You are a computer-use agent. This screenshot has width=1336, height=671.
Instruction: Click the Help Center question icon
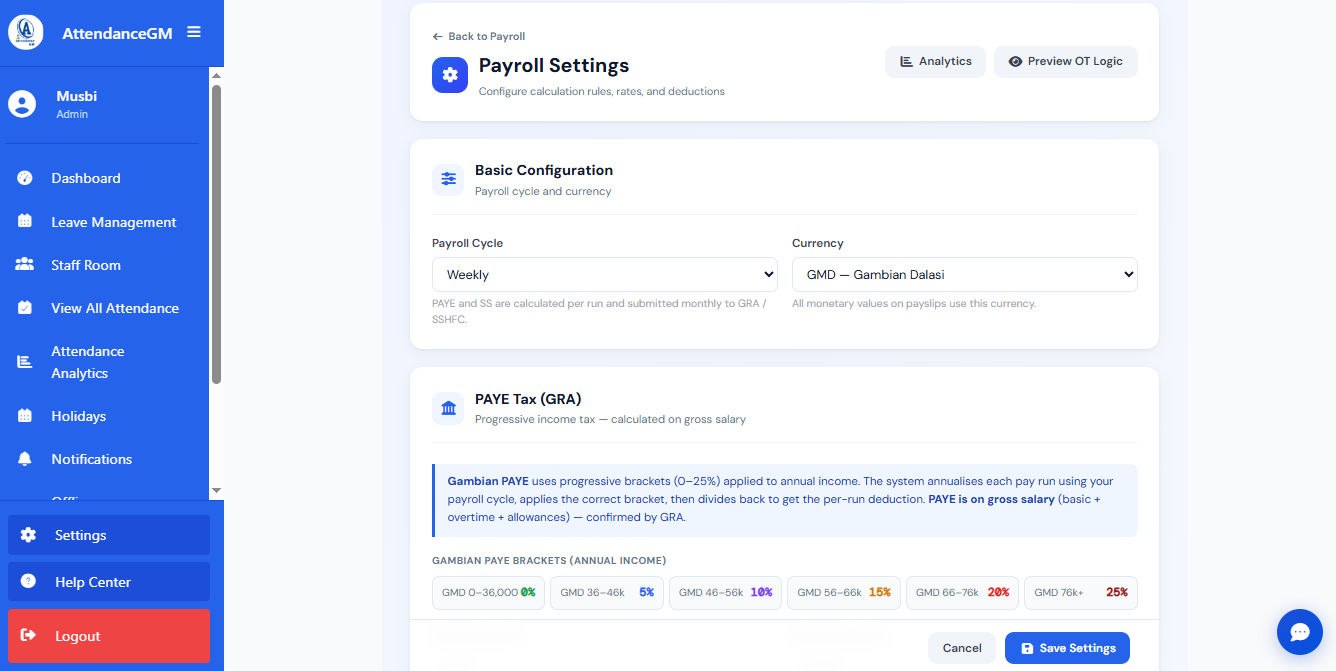[28, 581]
